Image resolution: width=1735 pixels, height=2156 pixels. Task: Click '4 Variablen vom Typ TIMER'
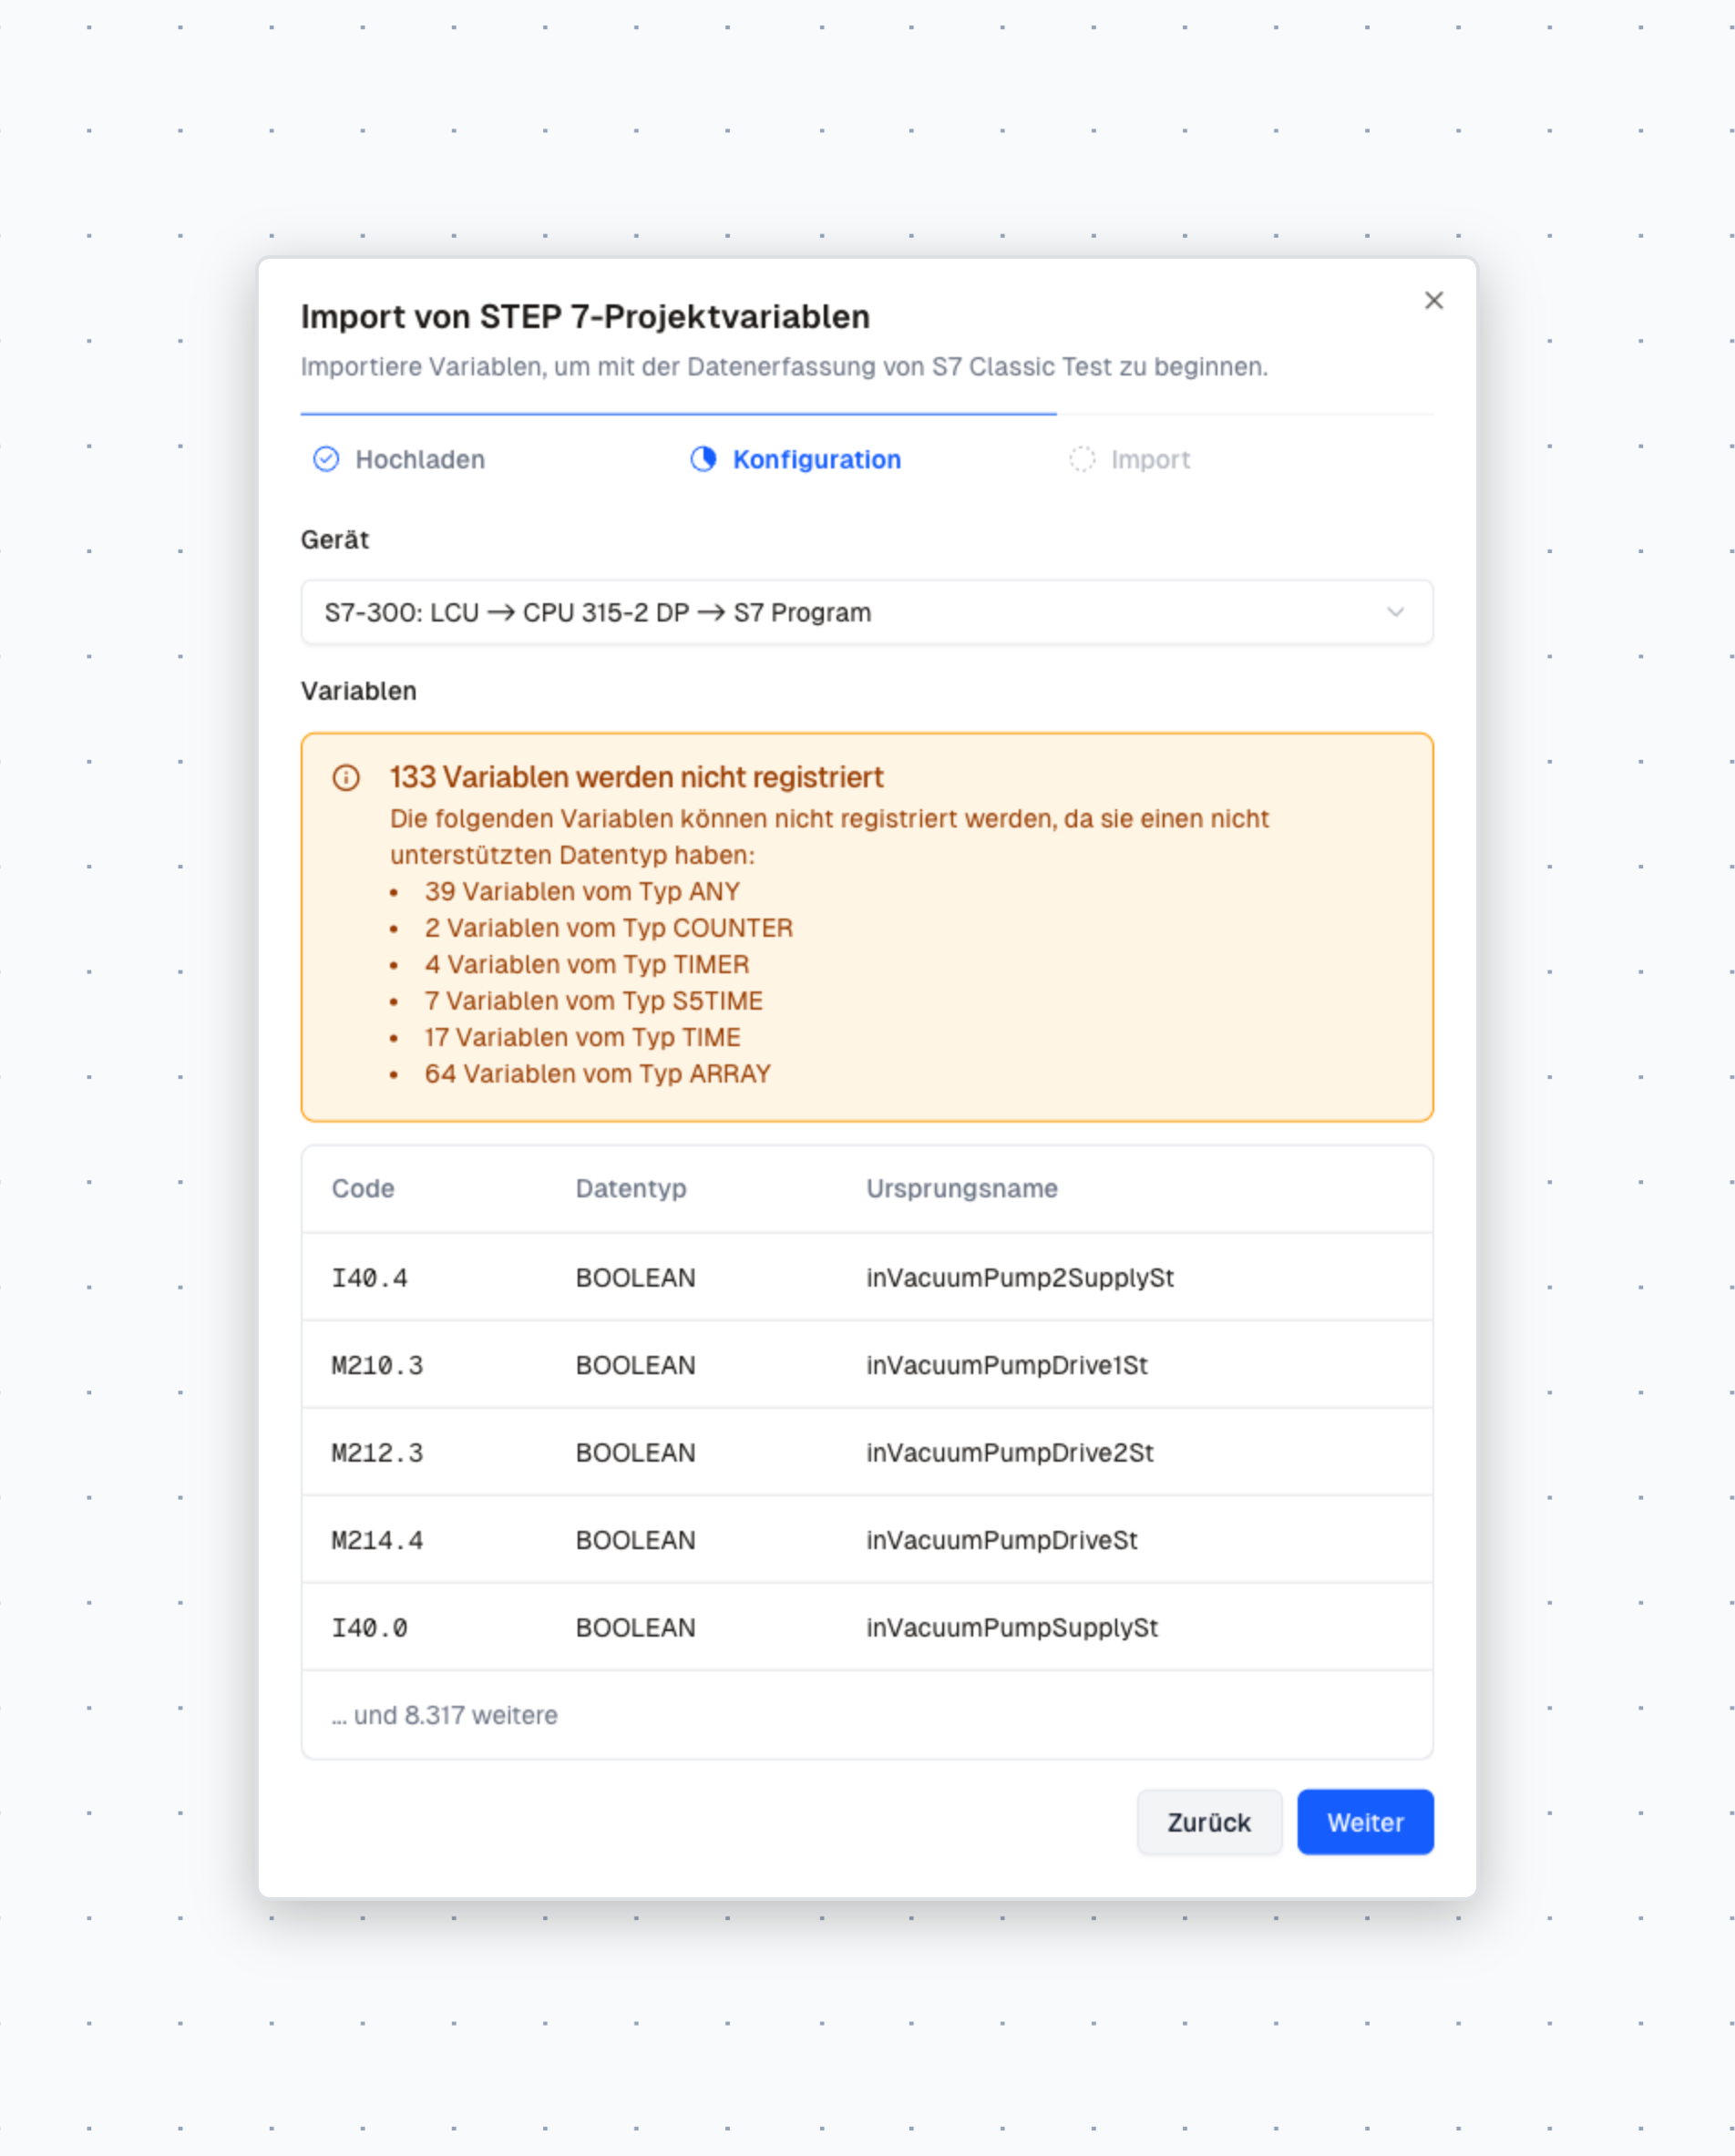coord(586,964)
